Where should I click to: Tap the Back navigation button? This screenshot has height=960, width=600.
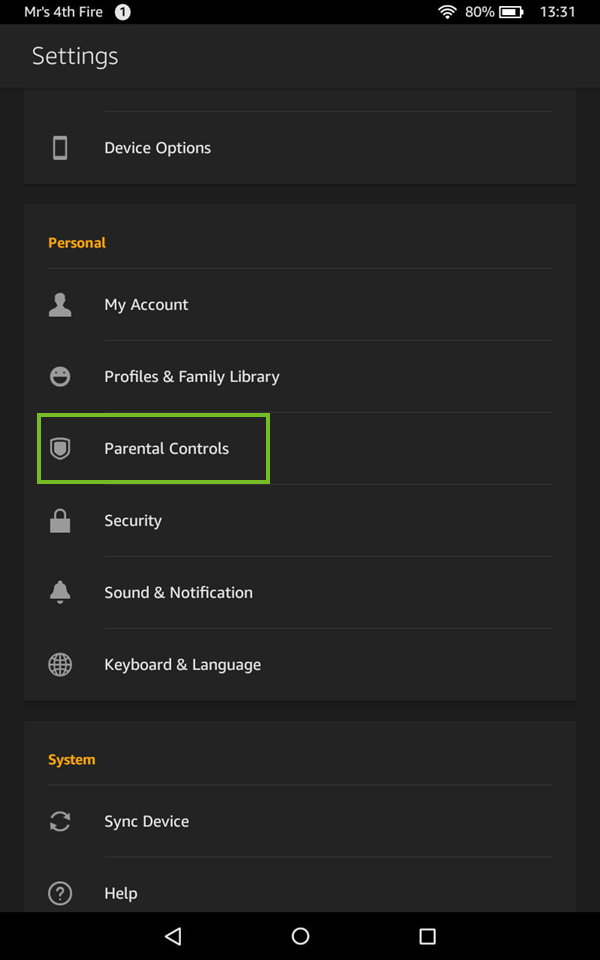[172, 936]
